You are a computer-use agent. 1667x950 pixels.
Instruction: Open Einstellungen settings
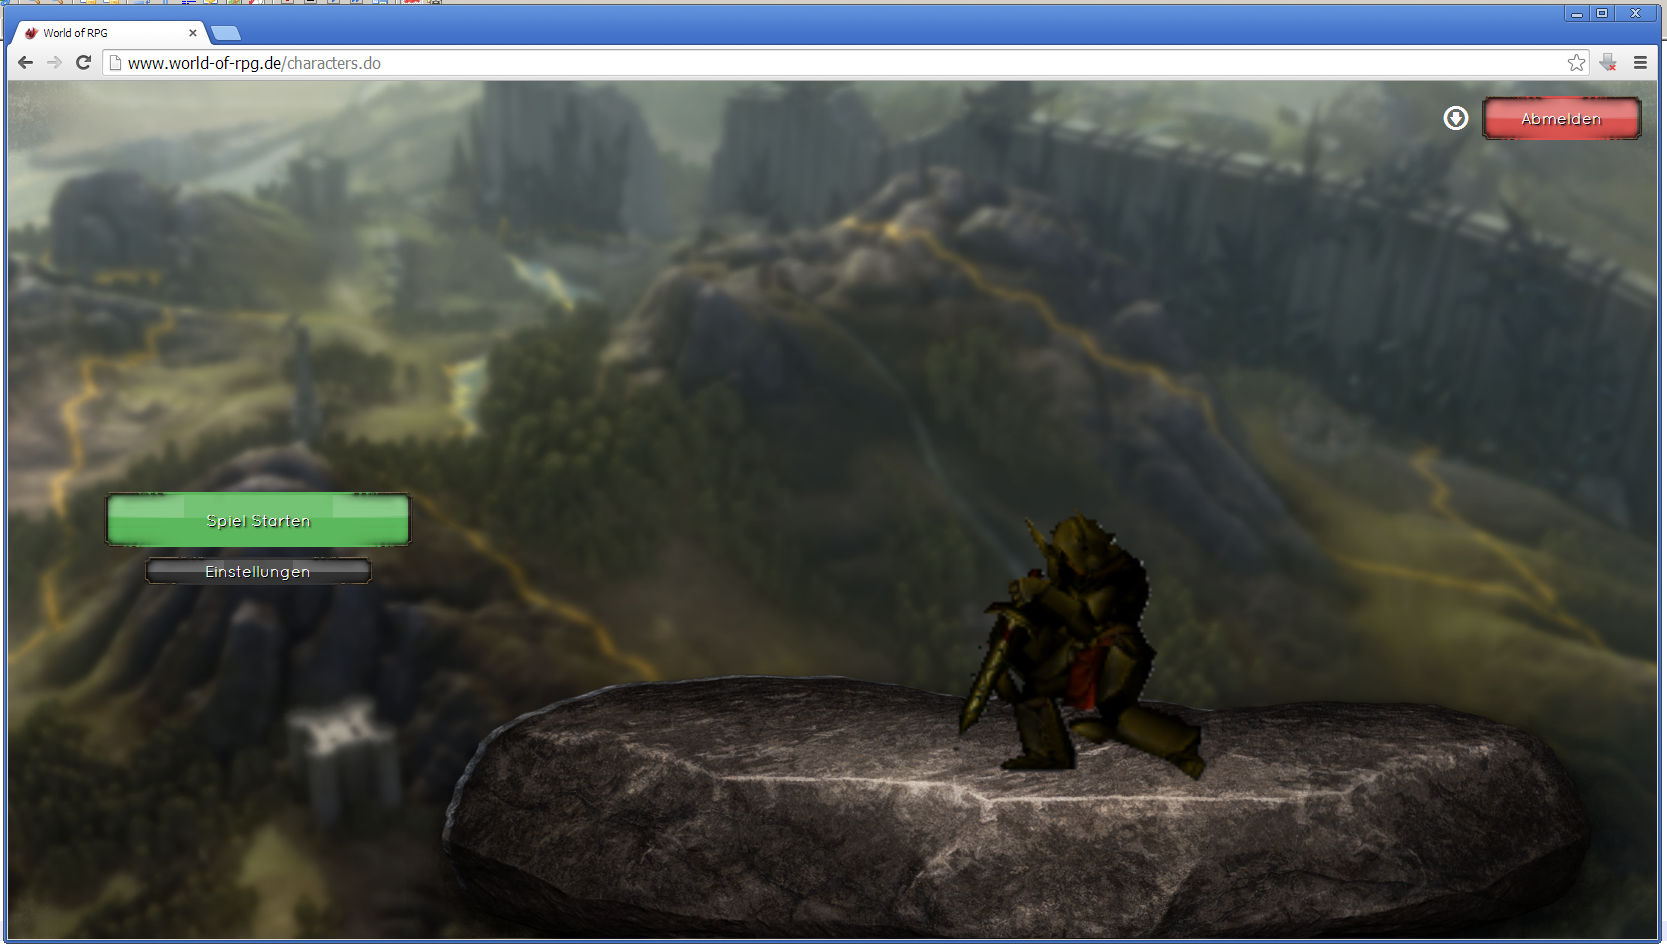[x=258, y=572]
